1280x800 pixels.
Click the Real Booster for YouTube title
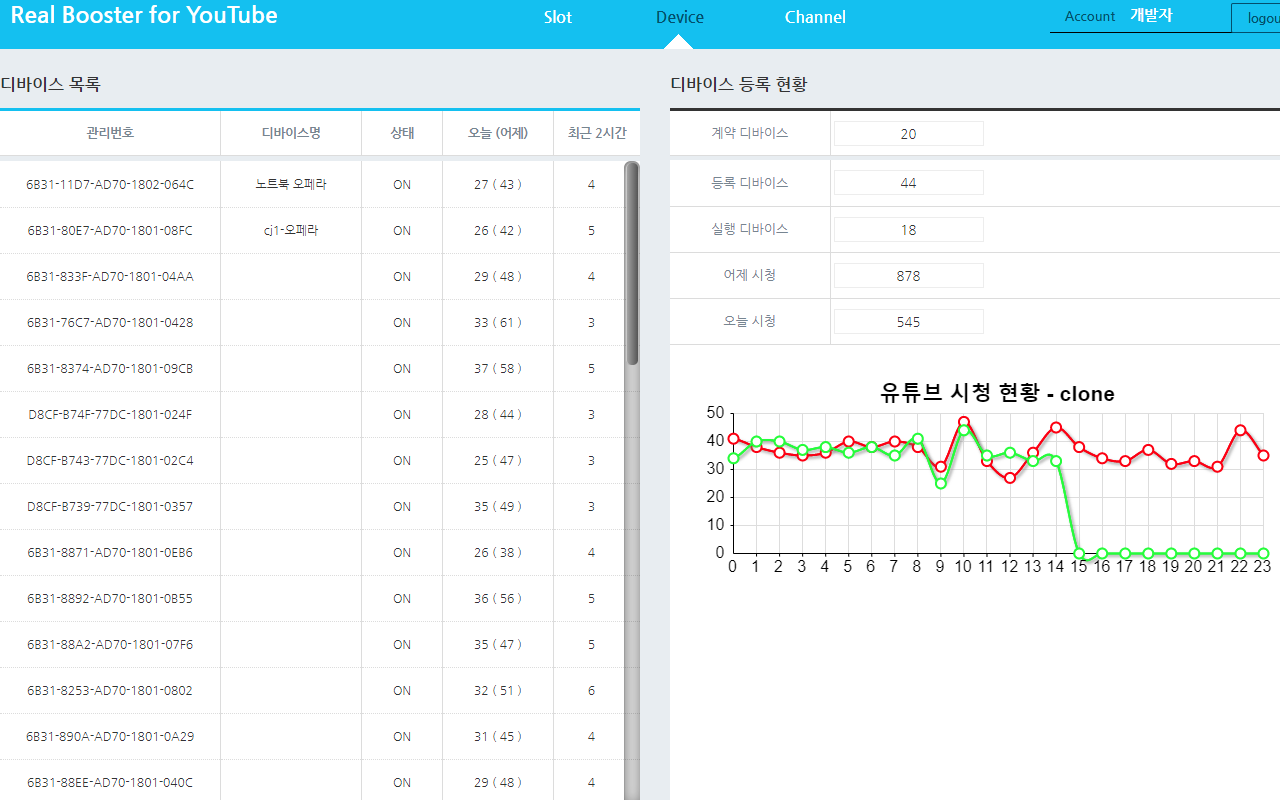144,15
